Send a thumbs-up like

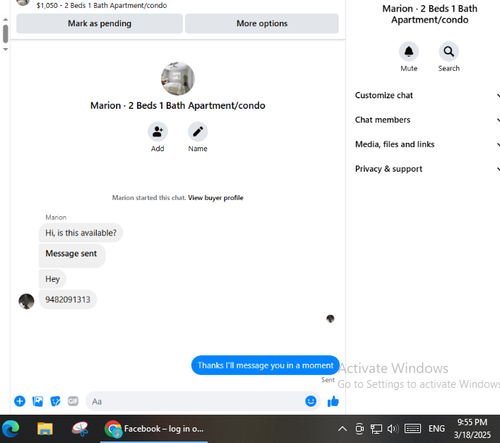click(333, 401)
